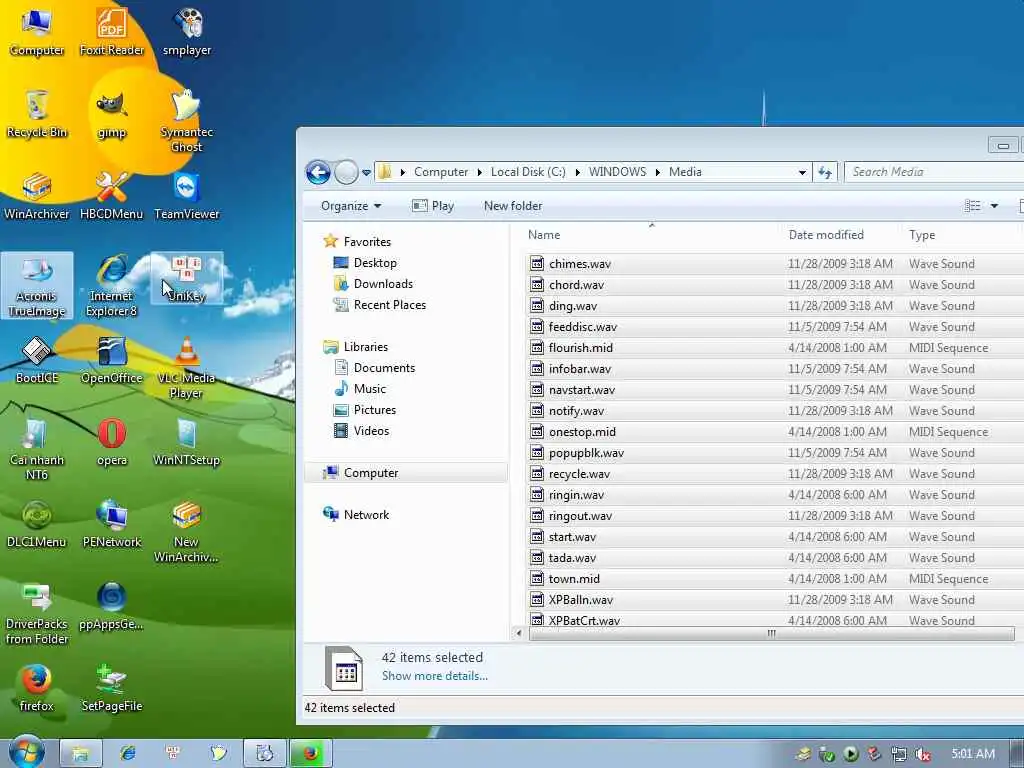
Task: Open DLC1Menu desktop icon
Action: (x=37, y=524)
